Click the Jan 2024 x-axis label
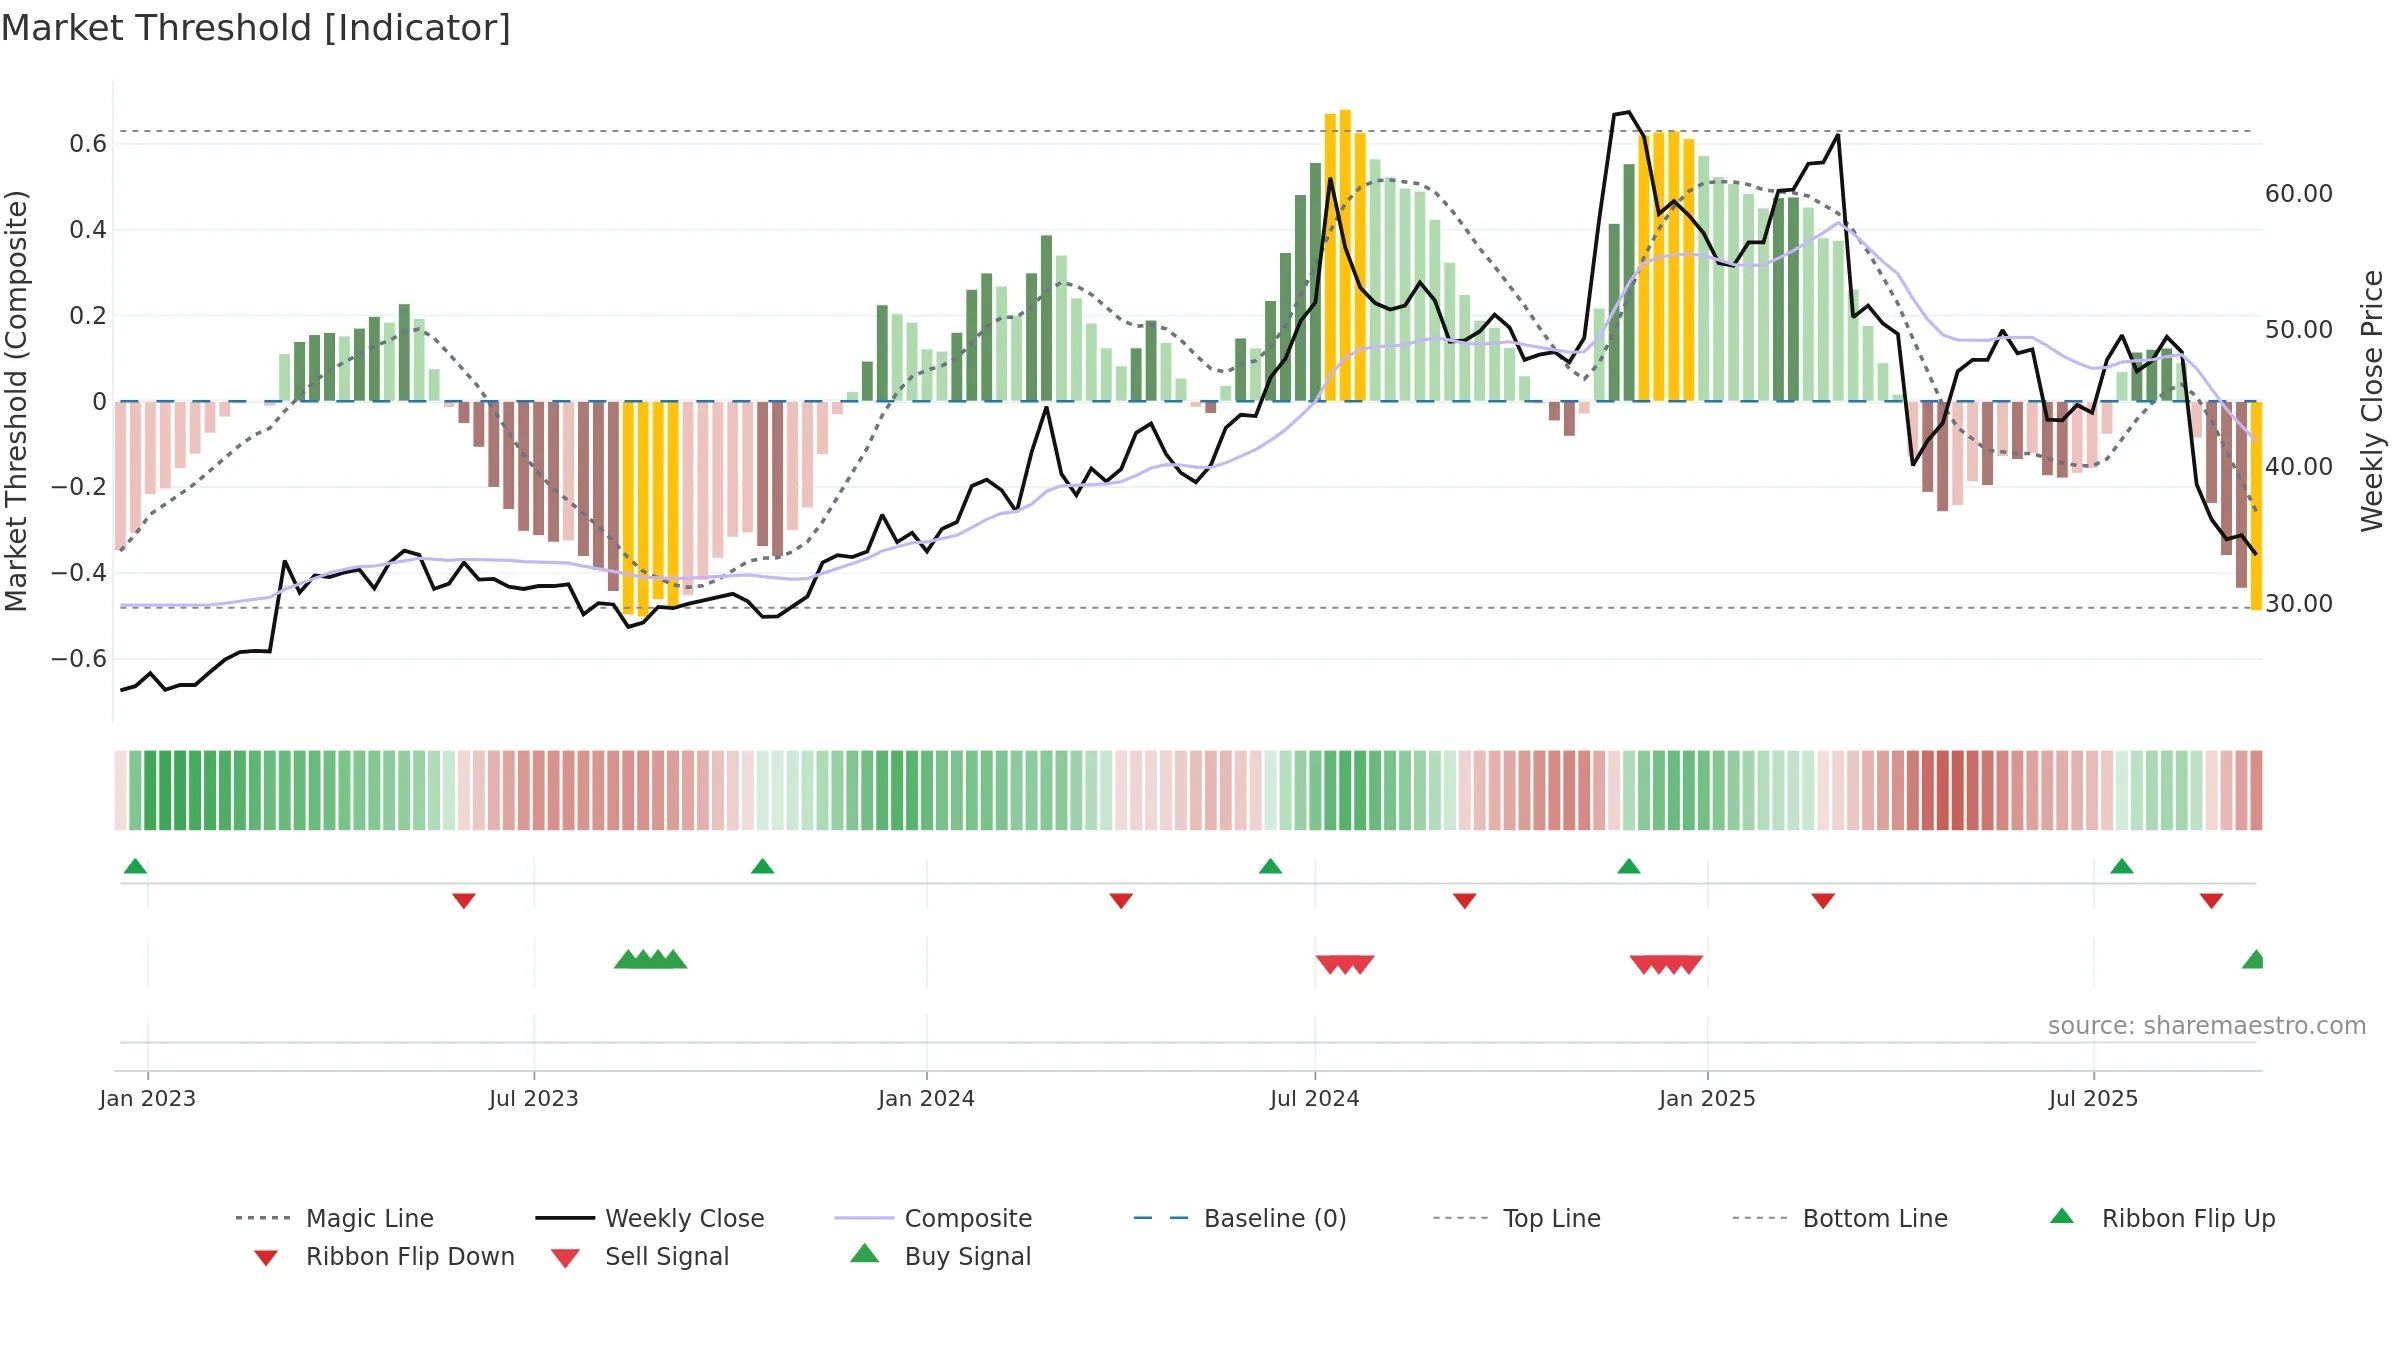 927,1098
